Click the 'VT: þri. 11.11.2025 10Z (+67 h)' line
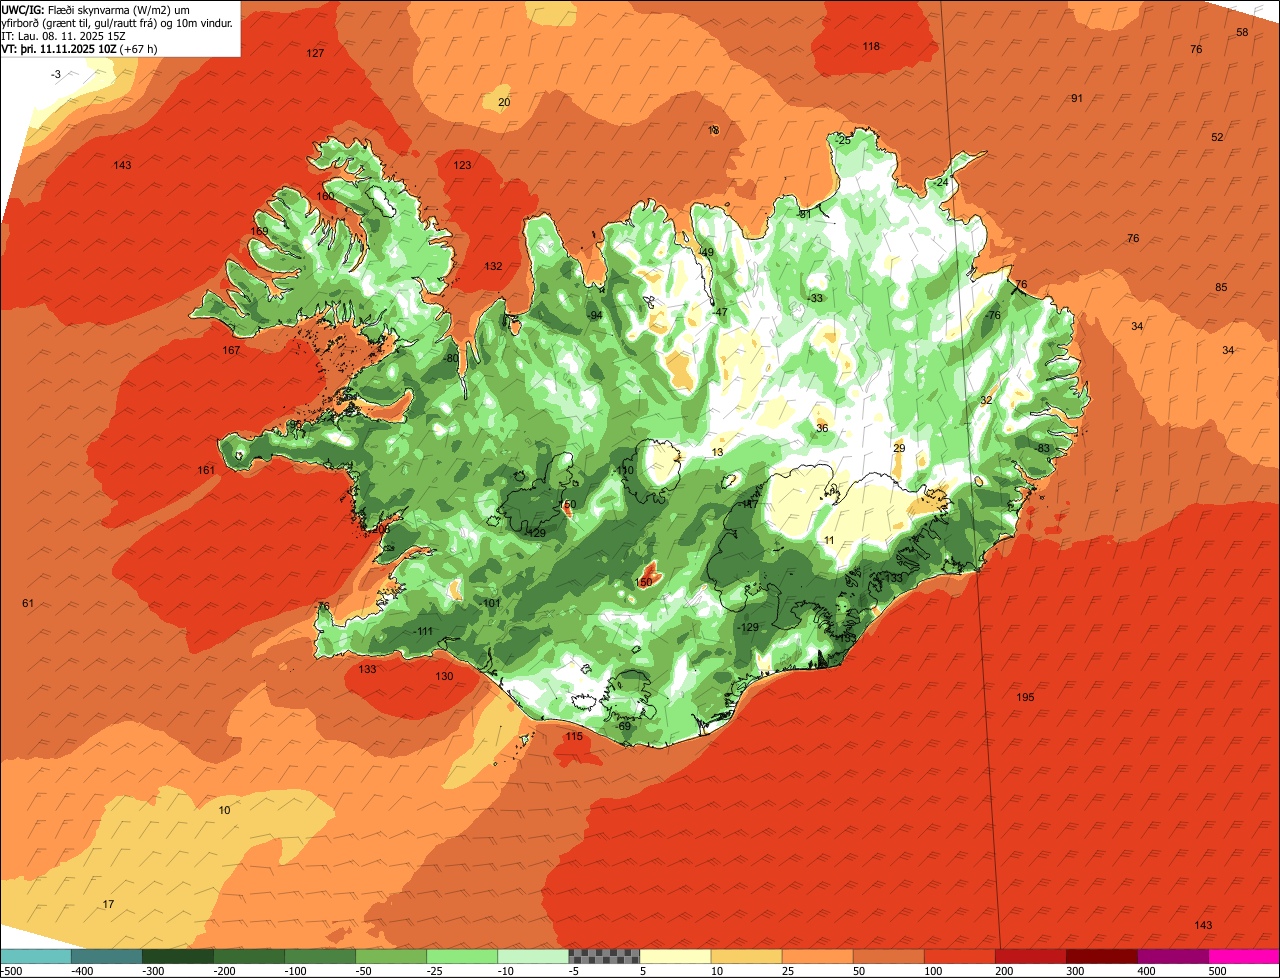The height and width of the screenshot is (978, 1280). (79, 48)
